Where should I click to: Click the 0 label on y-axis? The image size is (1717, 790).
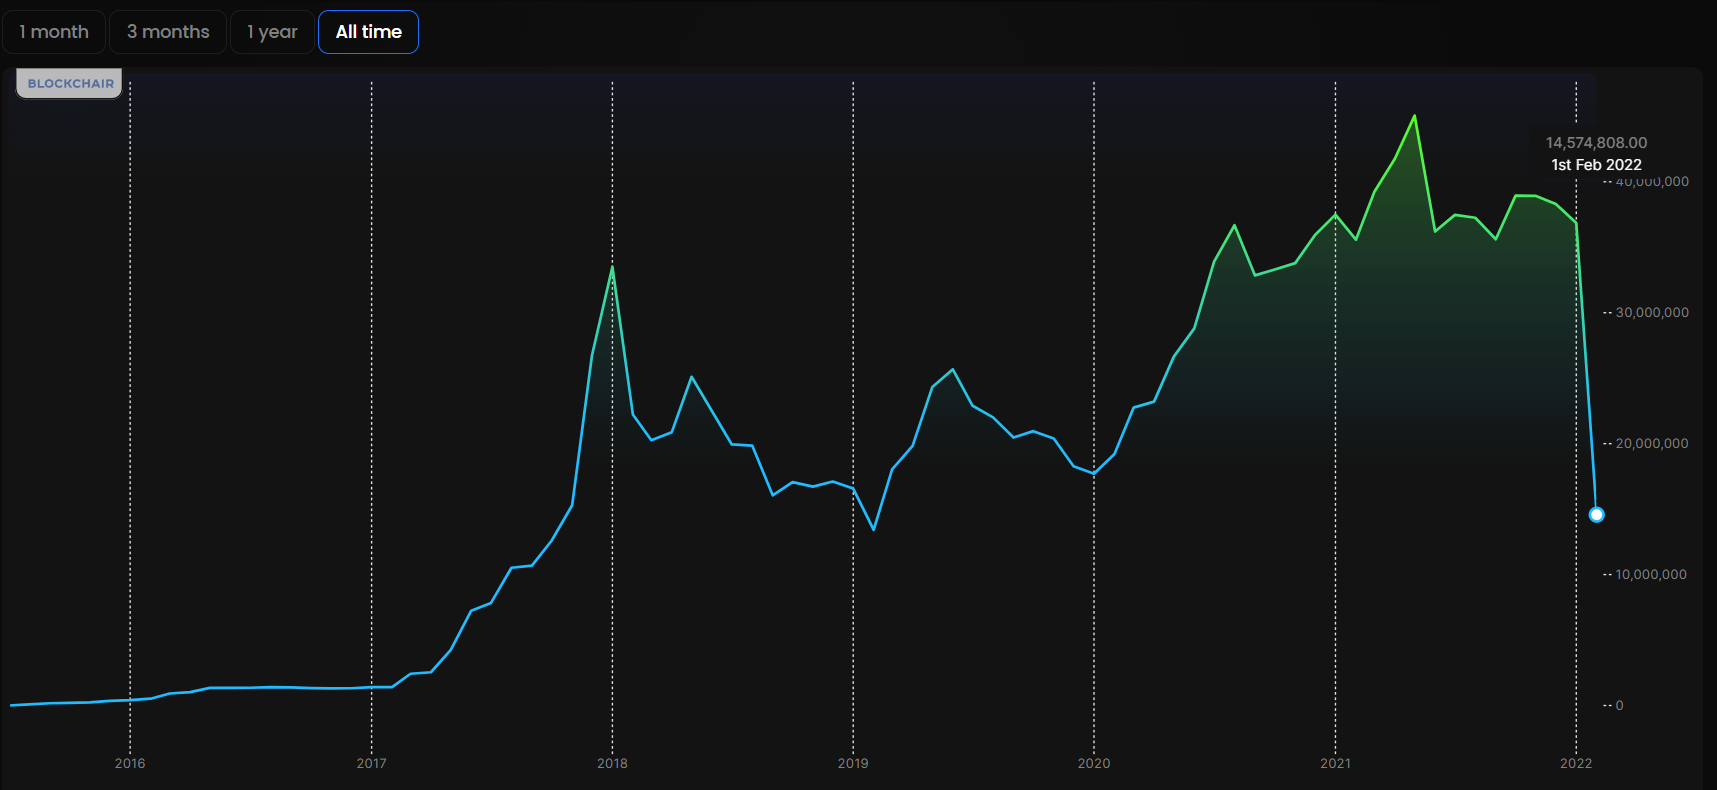pos(1619,705)
